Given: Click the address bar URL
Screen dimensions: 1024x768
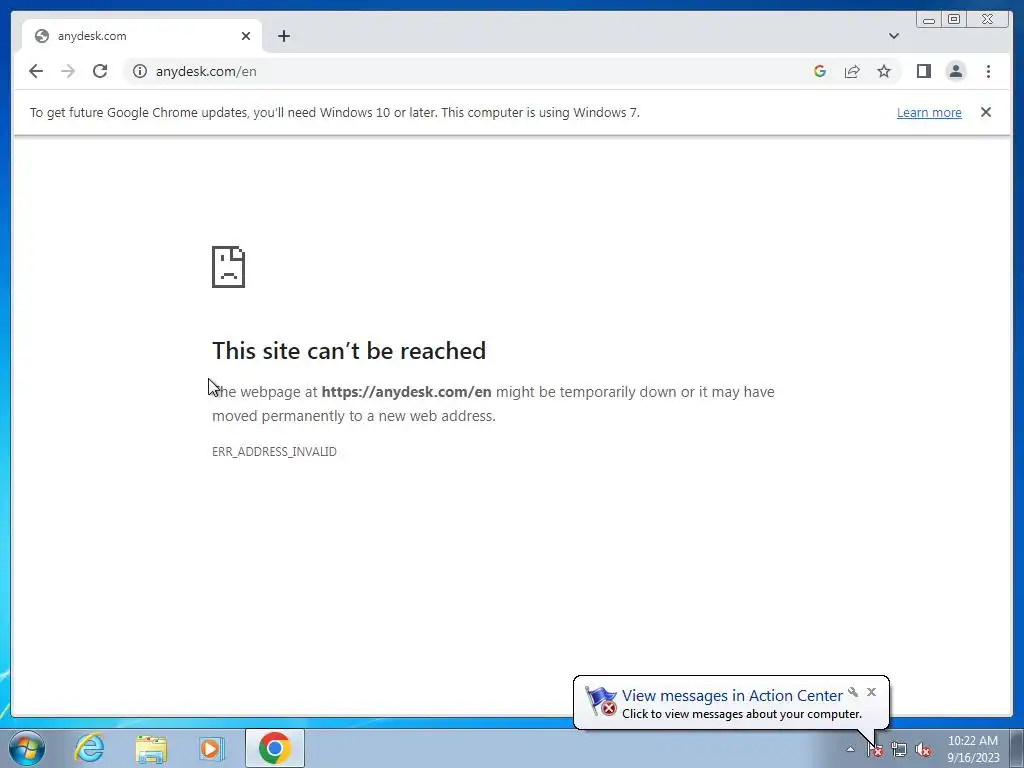Looking at the screenshot, I should point(206,71).
